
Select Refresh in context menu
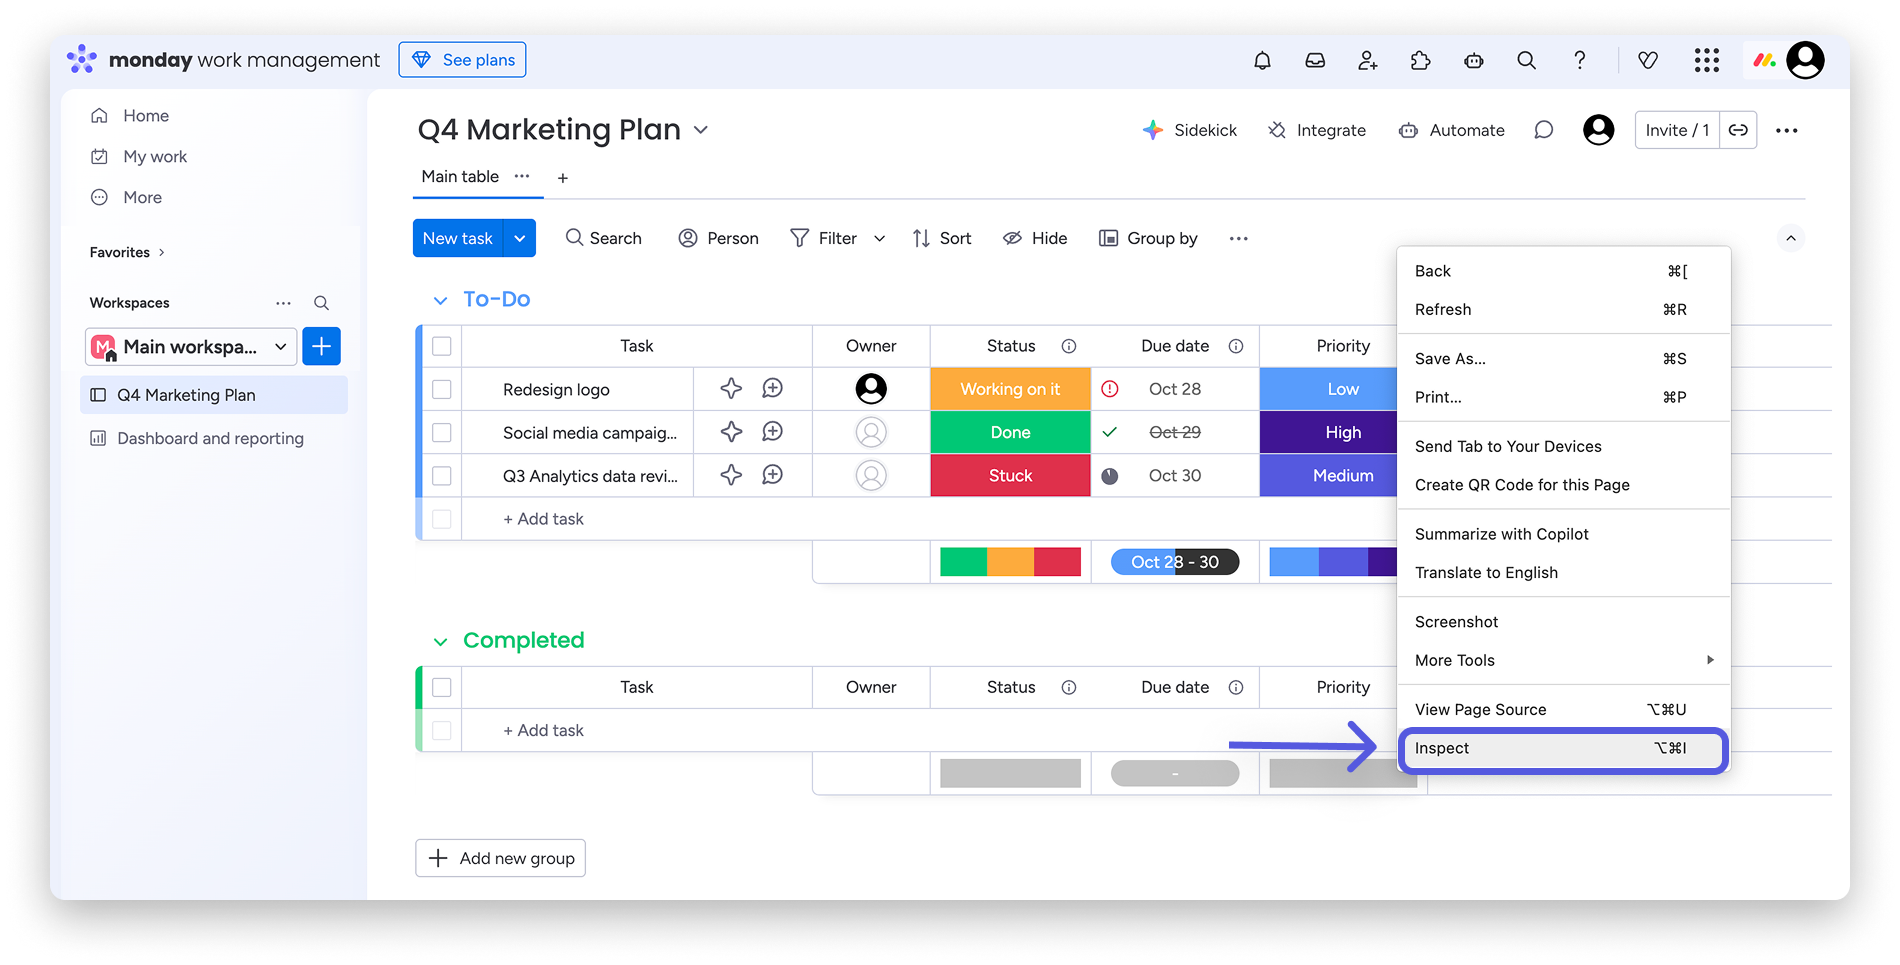[1564, 309]
